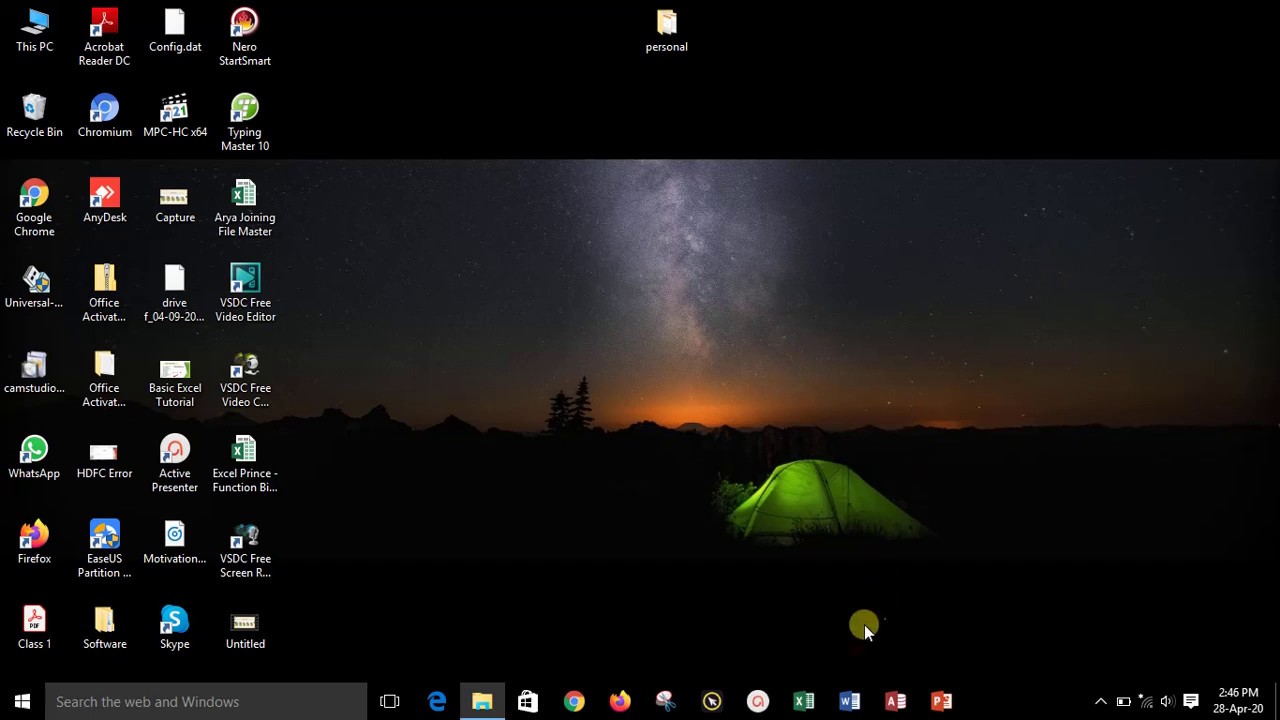Launch Microsoft Edge from taskbar

437,701
